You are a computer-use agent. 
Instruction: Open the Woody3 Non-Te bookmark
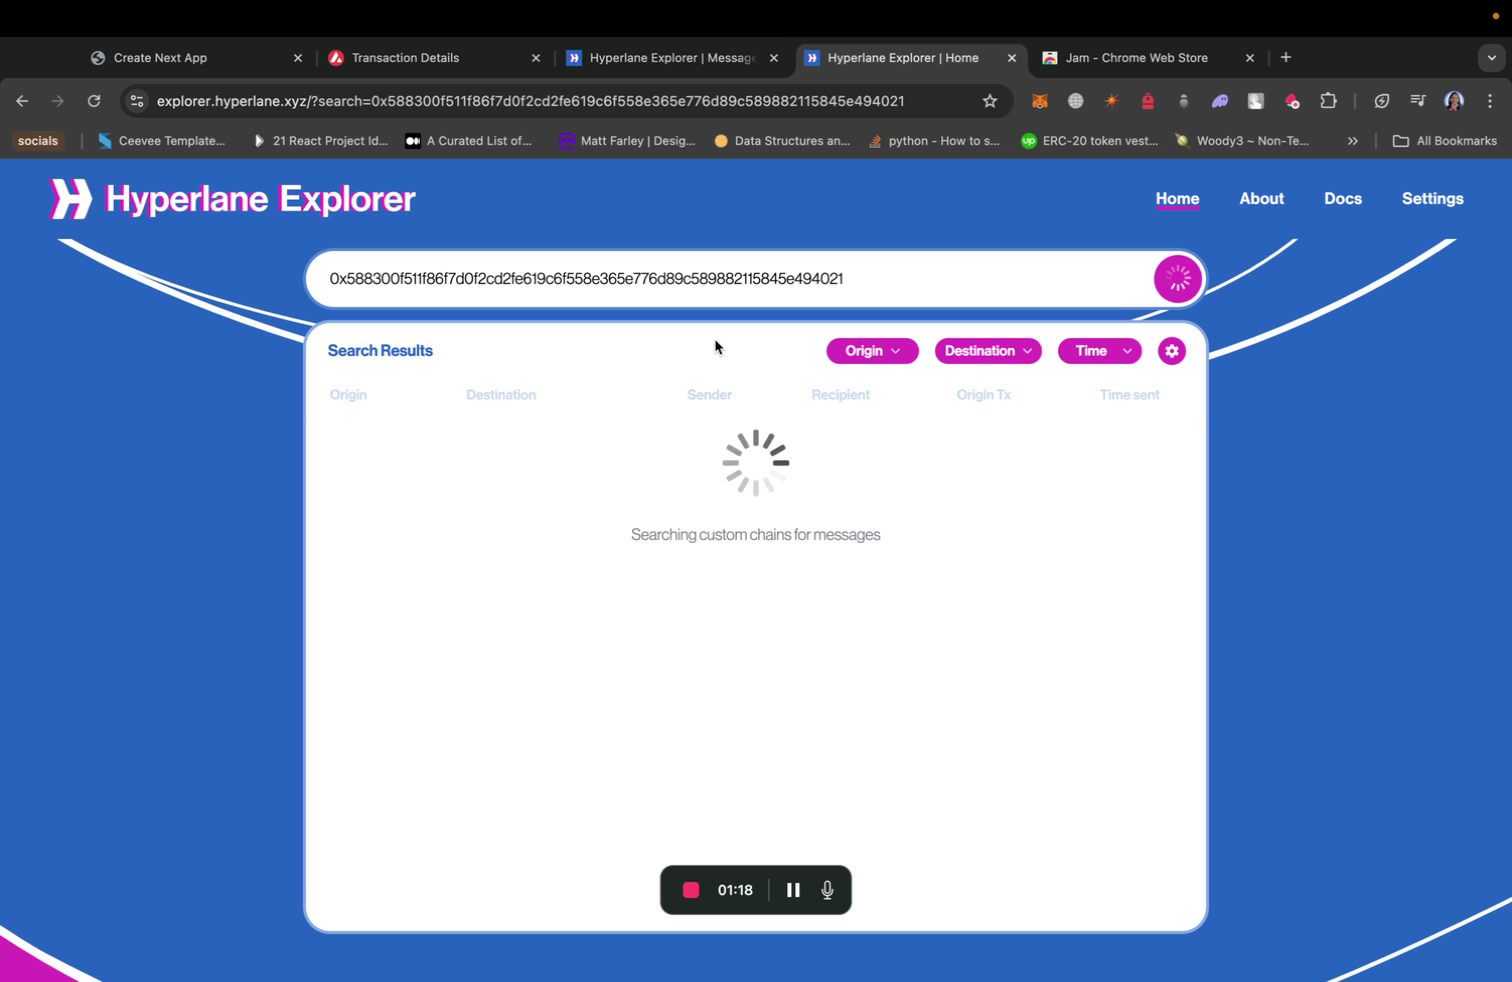tap(1242, 141)
